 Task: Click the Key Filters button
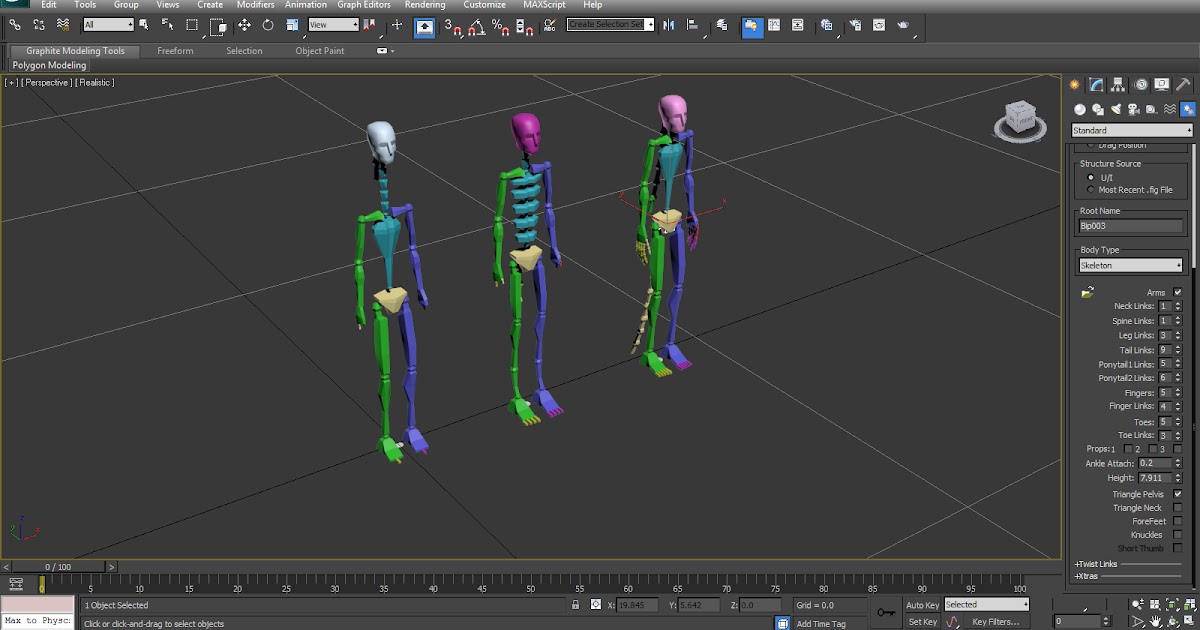(995, 622)
